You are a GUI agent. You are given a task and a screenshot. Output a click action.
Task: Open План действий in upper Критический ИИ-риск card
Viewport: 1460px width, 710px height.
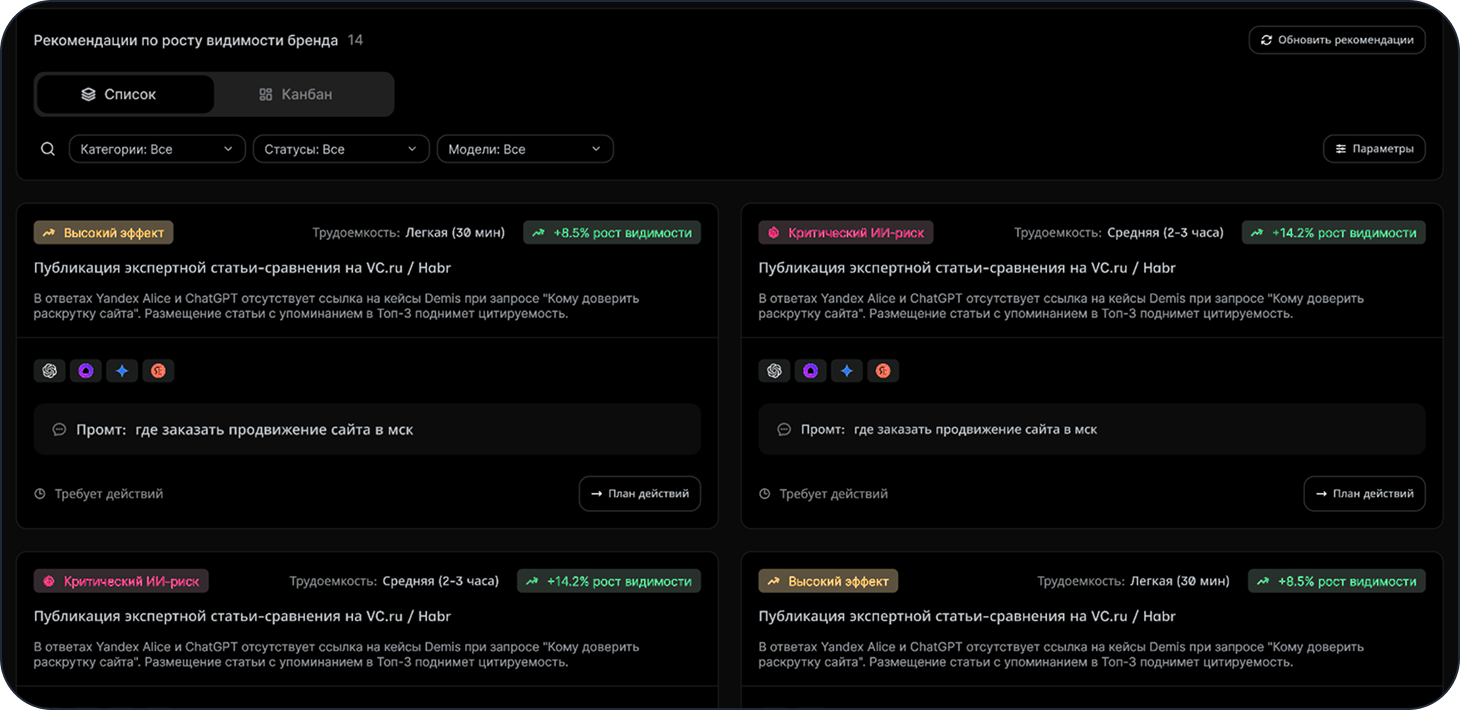point(1365,494)
